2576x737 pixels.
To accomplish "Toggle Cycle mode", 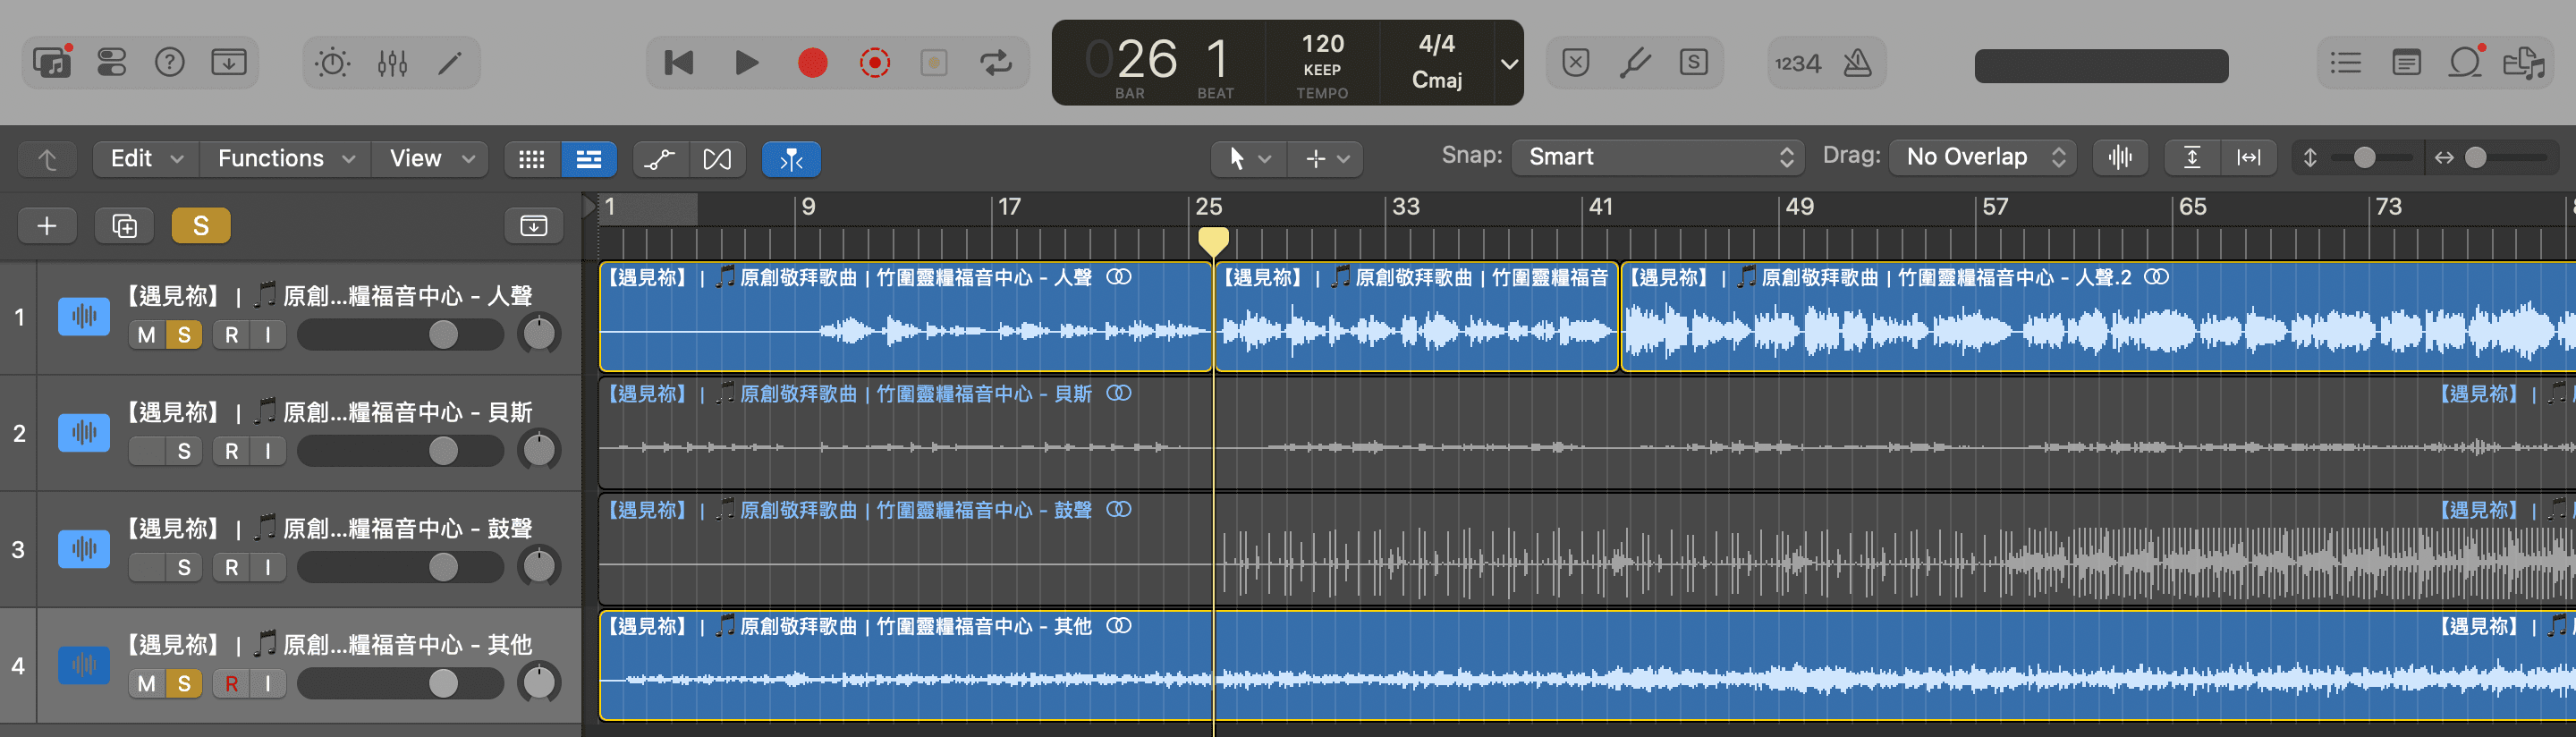I will click(x=995, y=63).
